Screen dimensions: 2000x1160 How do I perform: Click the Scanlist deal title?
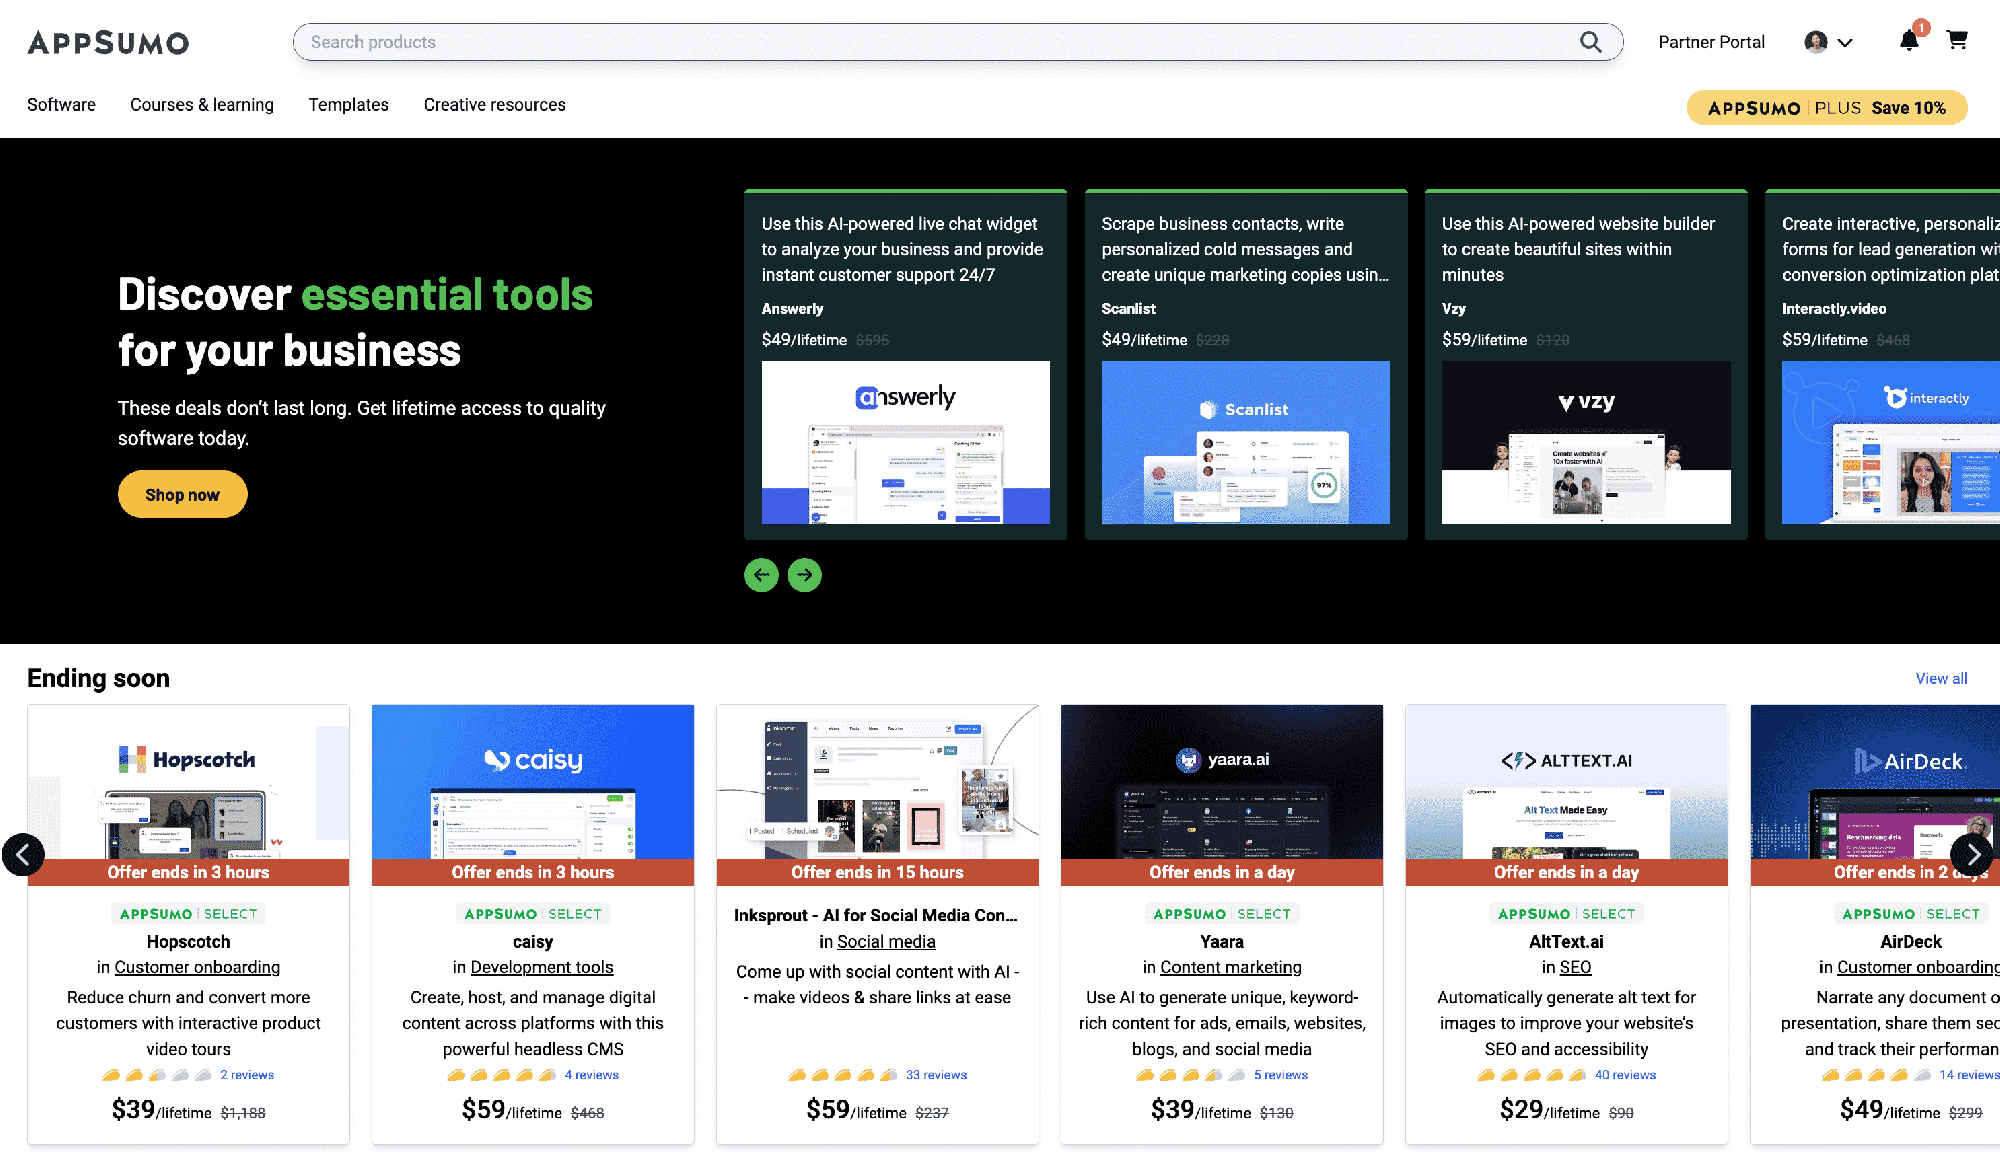[1129, 309]
